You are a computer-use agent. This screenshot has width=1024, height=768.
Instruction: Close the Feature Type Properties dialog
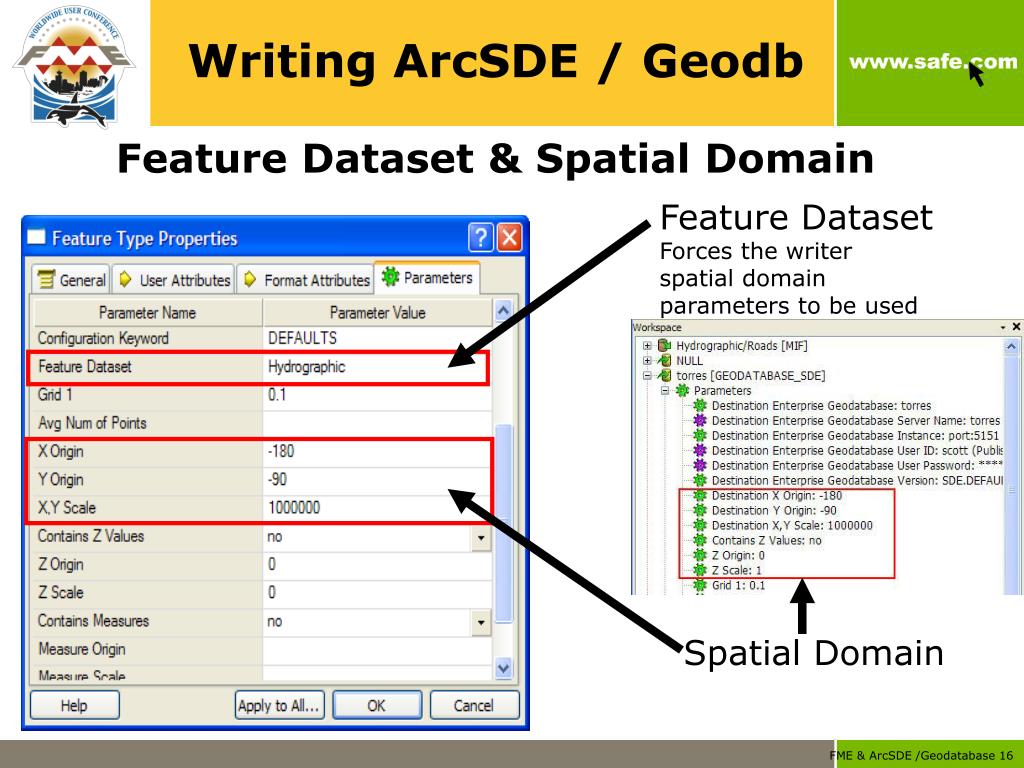point(509,238)
